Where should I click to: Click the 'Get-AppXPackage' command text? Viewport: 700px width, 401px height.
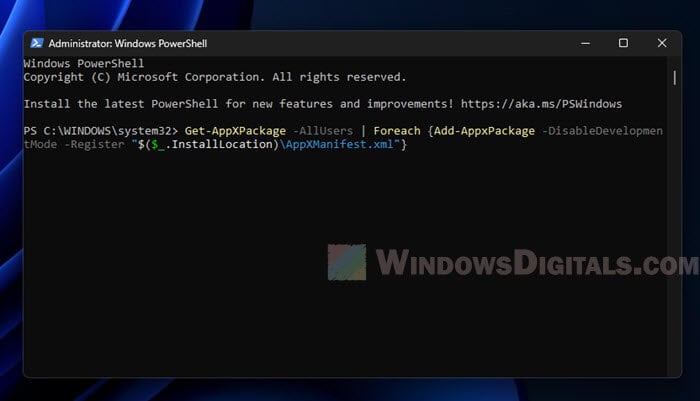click(x=235, y=131)
